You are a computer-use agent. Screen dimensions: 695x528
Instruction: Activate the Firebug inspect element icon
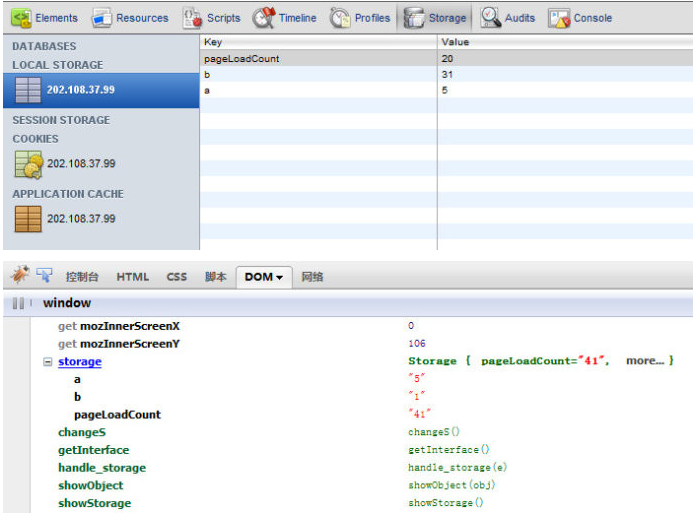(44, 275)
